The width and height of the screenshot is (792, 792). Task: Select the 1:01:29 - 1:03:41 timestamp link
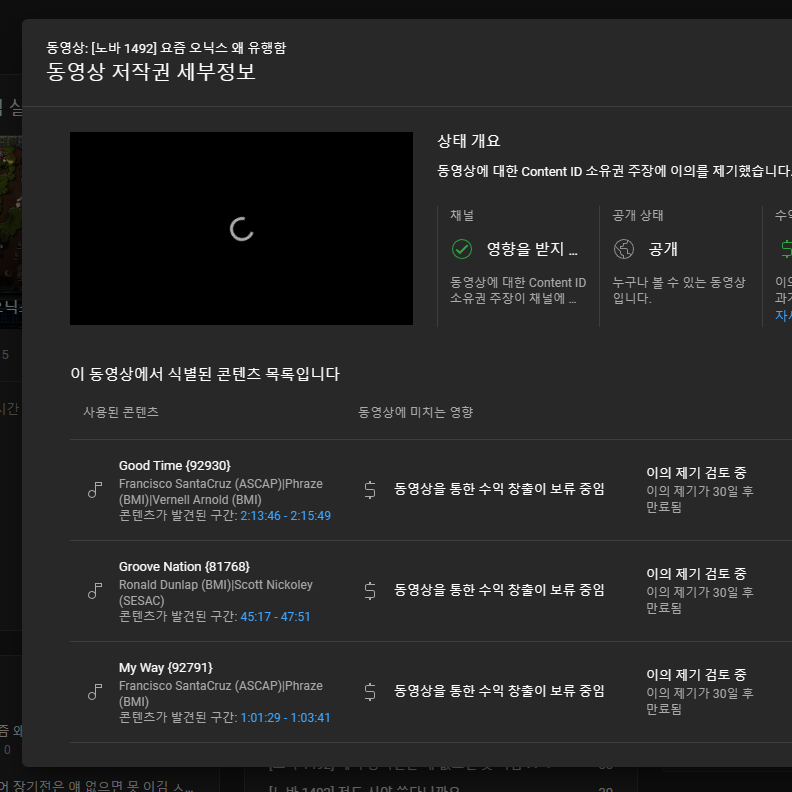pyautogui.click(x=285, y=718)
